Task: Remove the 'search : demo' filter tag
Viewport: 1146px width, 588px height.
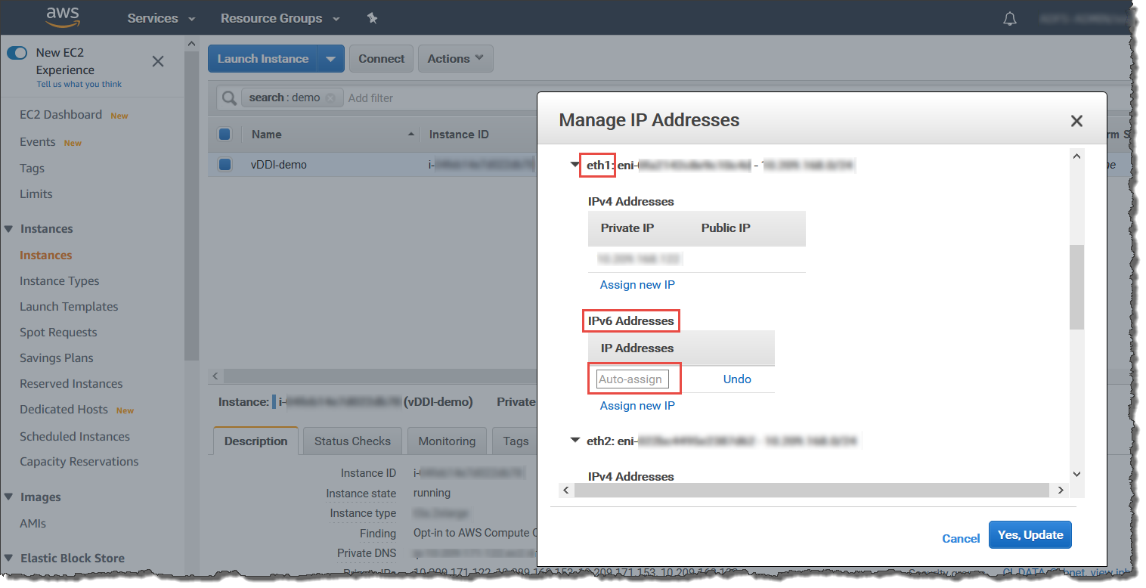Action: point(331,98)
